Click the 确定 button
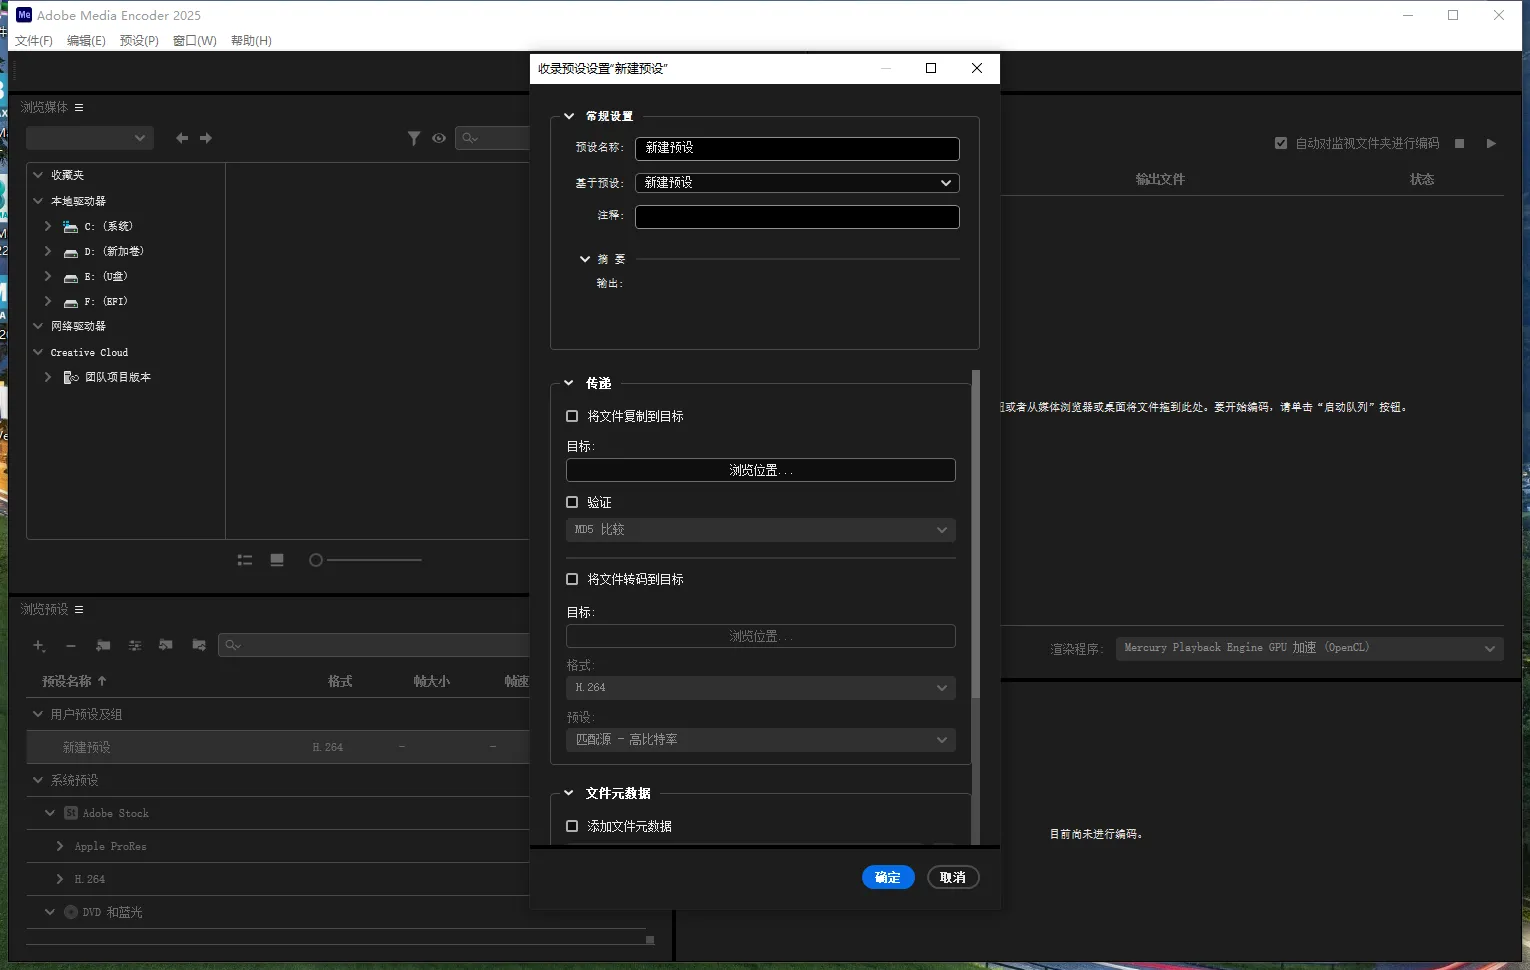The image size is (1530, 970). tap(888, 877)
